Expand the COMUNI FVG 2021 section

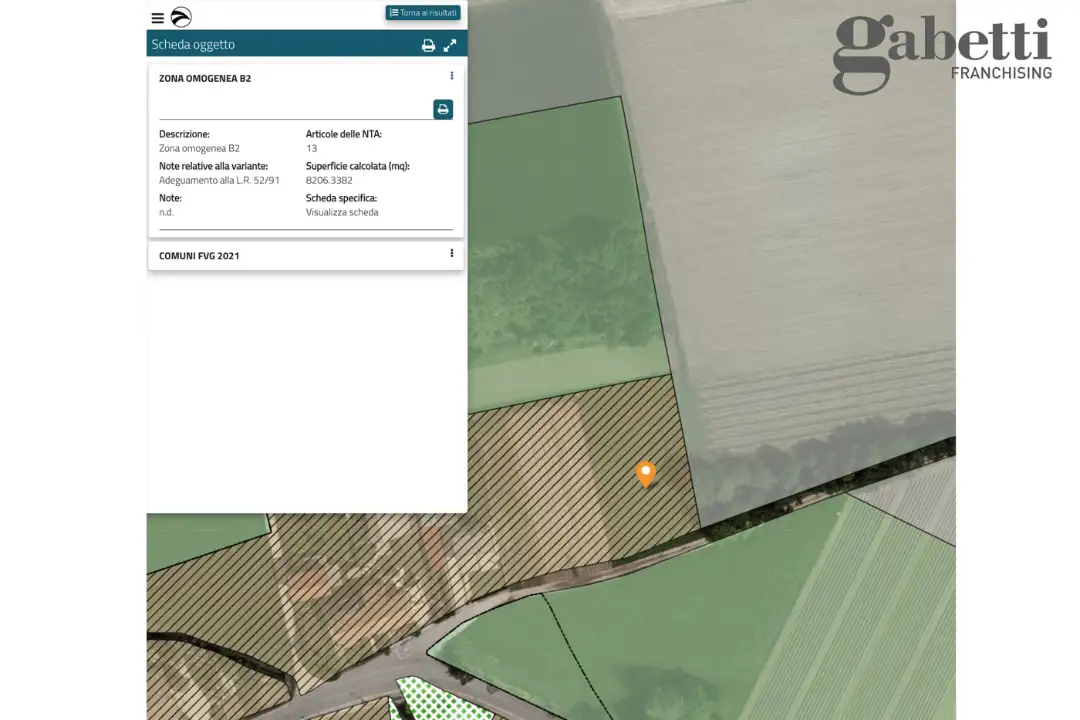click(x=200, y=256)
